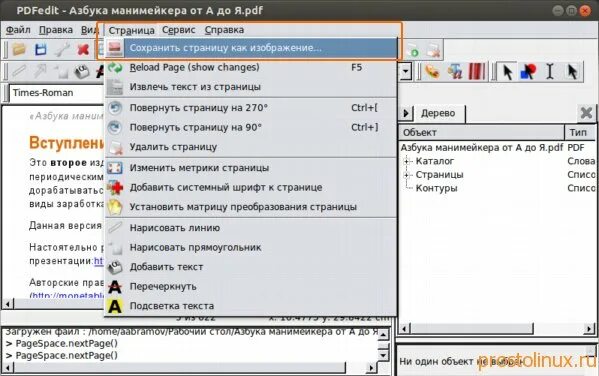Click the color palette brush icon
This screenshot has height=376, width=599.
(432, 71)
